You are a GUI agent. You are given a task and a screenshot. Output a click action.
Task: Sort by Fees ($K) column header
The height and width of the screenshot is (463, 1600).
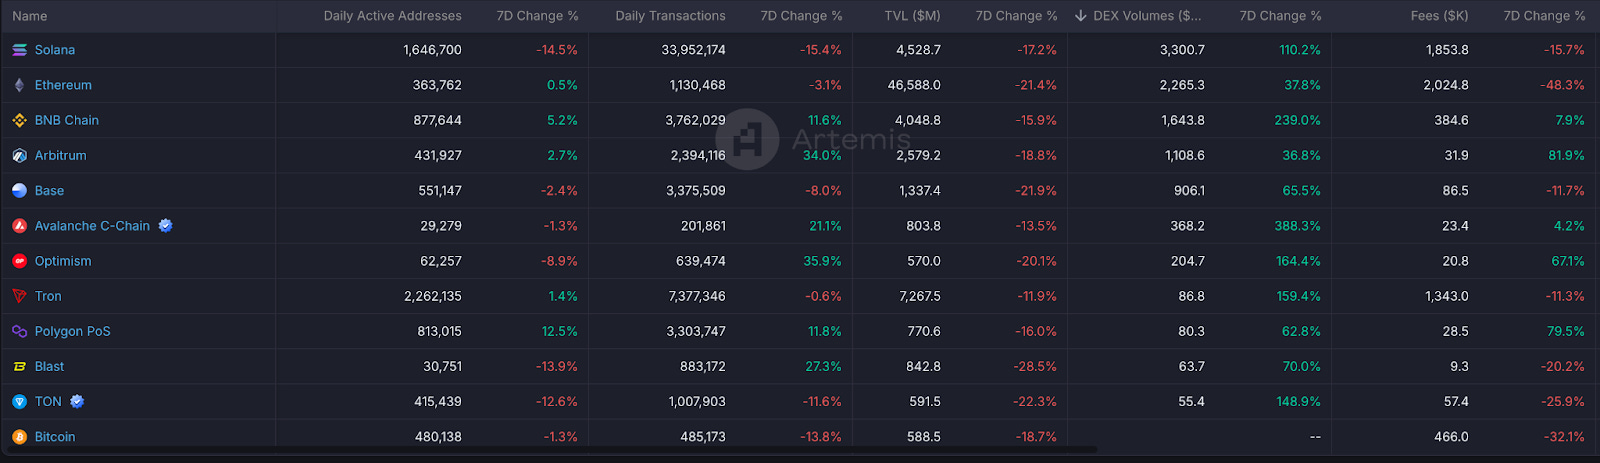pos(1440,16)
